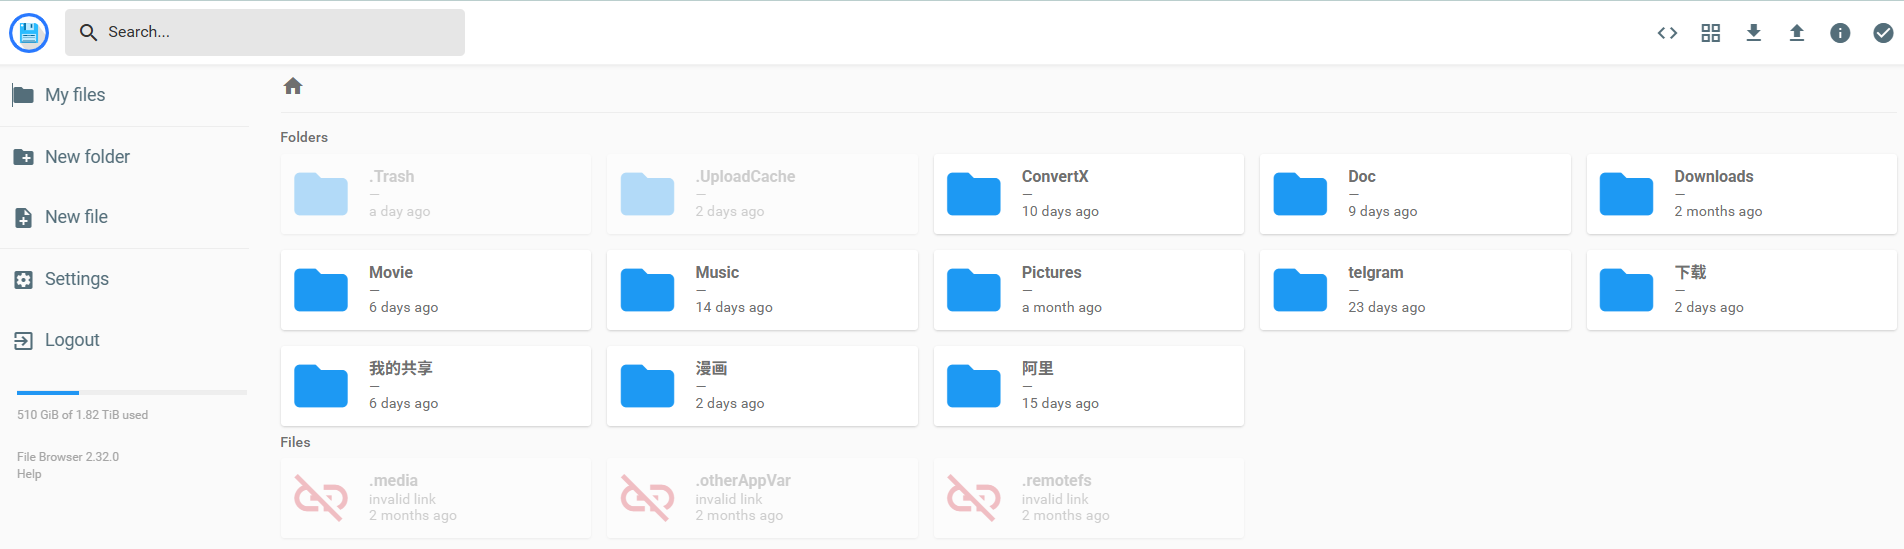Click the .UploadCache folder name
Viewport: 1904px width, 549px height.
746,176
